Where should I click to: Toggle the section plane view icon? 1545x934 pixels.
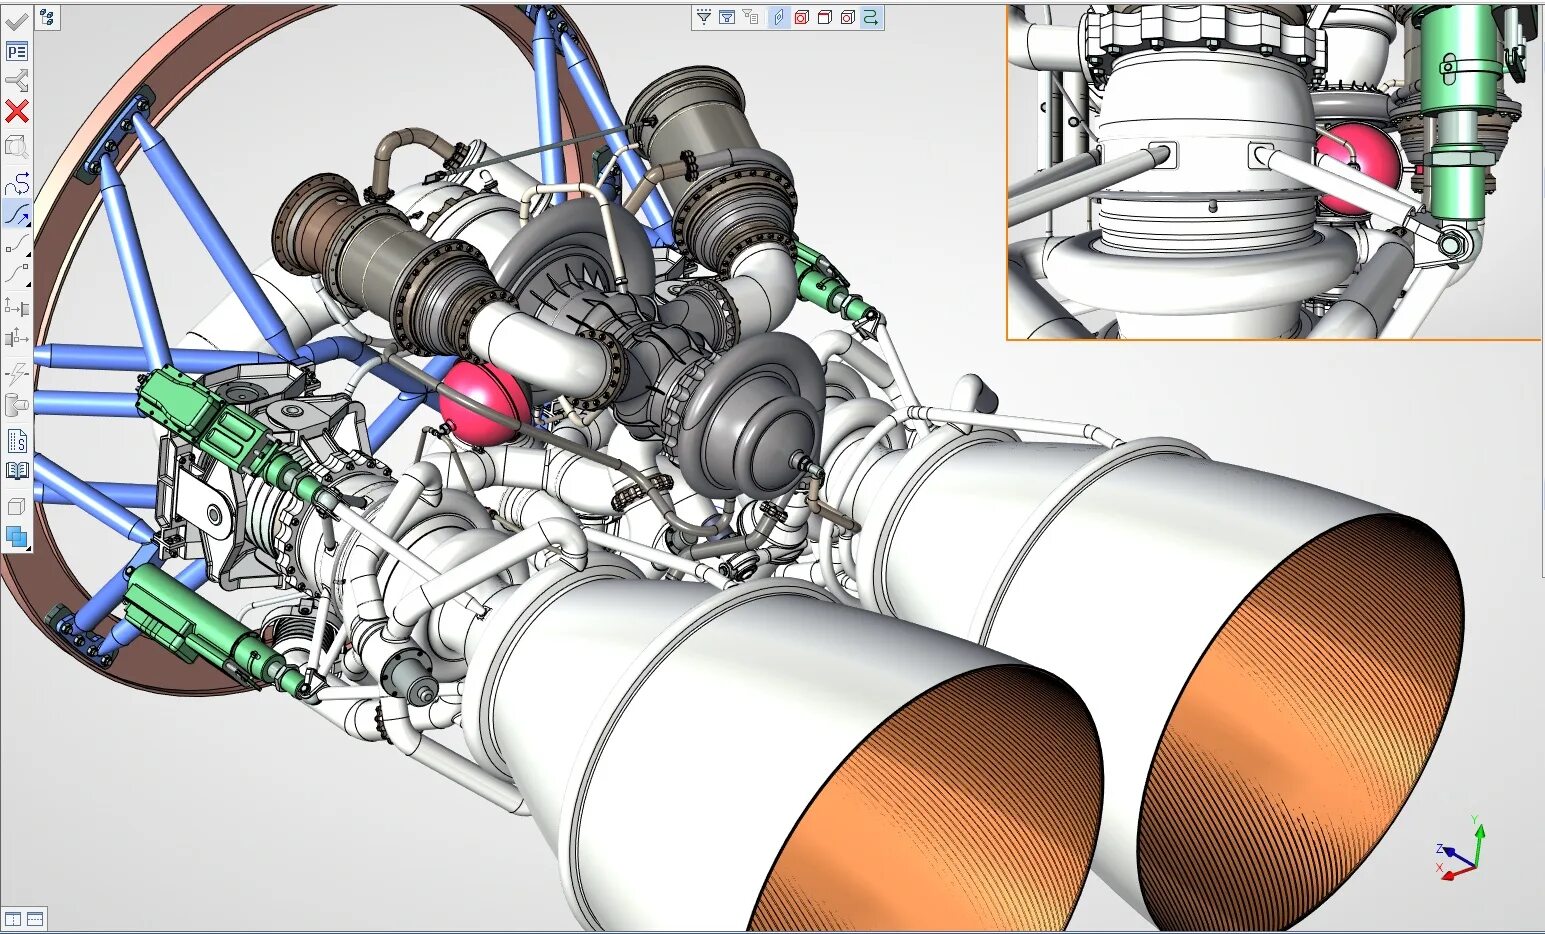coord(778,17)
